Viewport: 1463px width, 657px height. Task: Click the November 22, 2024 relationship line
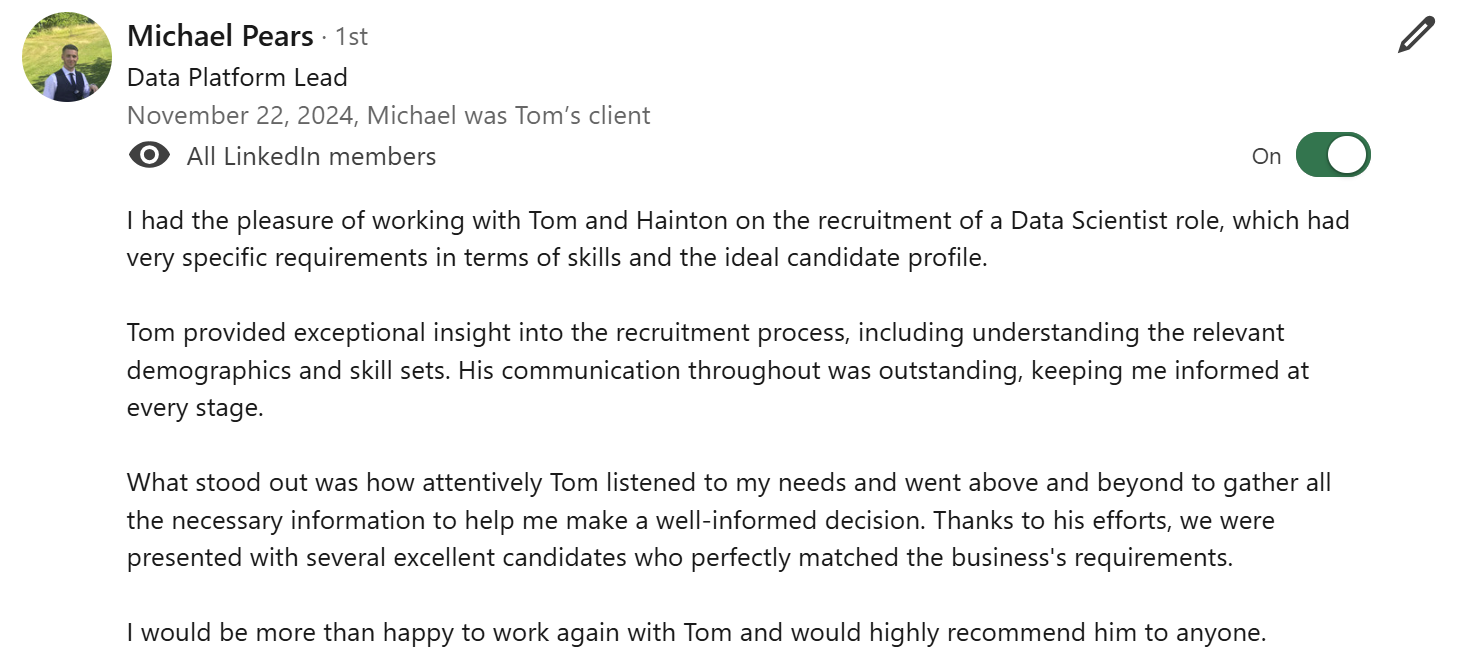[x=388, y=116]
